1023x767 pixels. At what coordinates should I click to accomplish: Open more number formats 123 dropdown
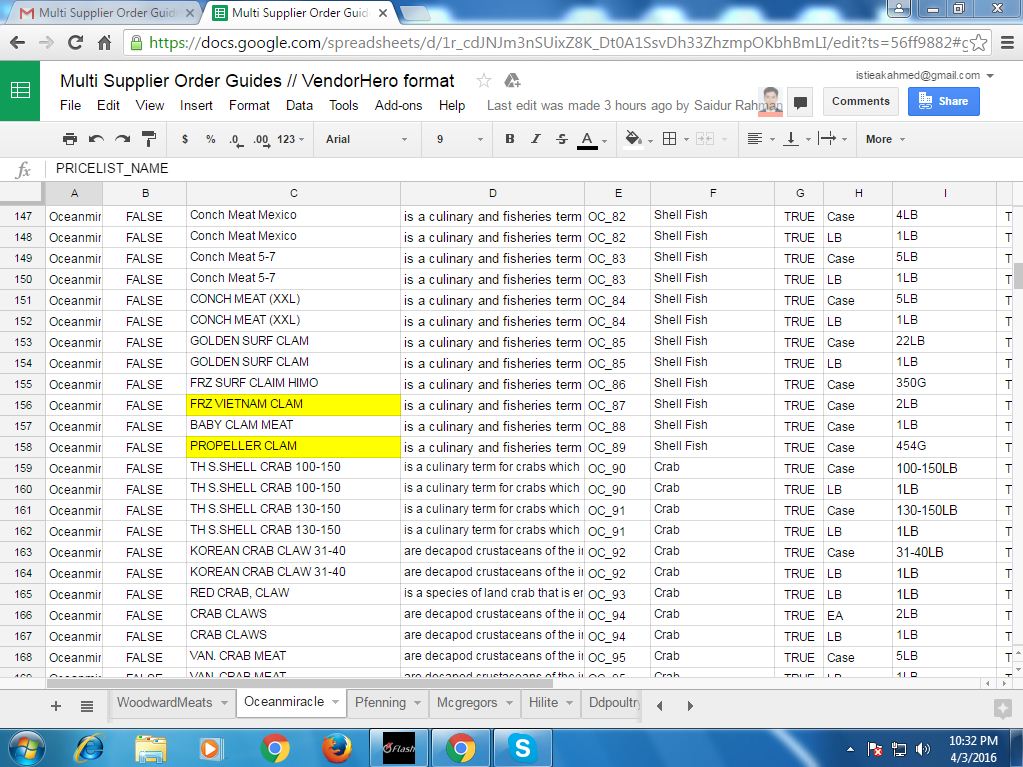click(290, 139)
